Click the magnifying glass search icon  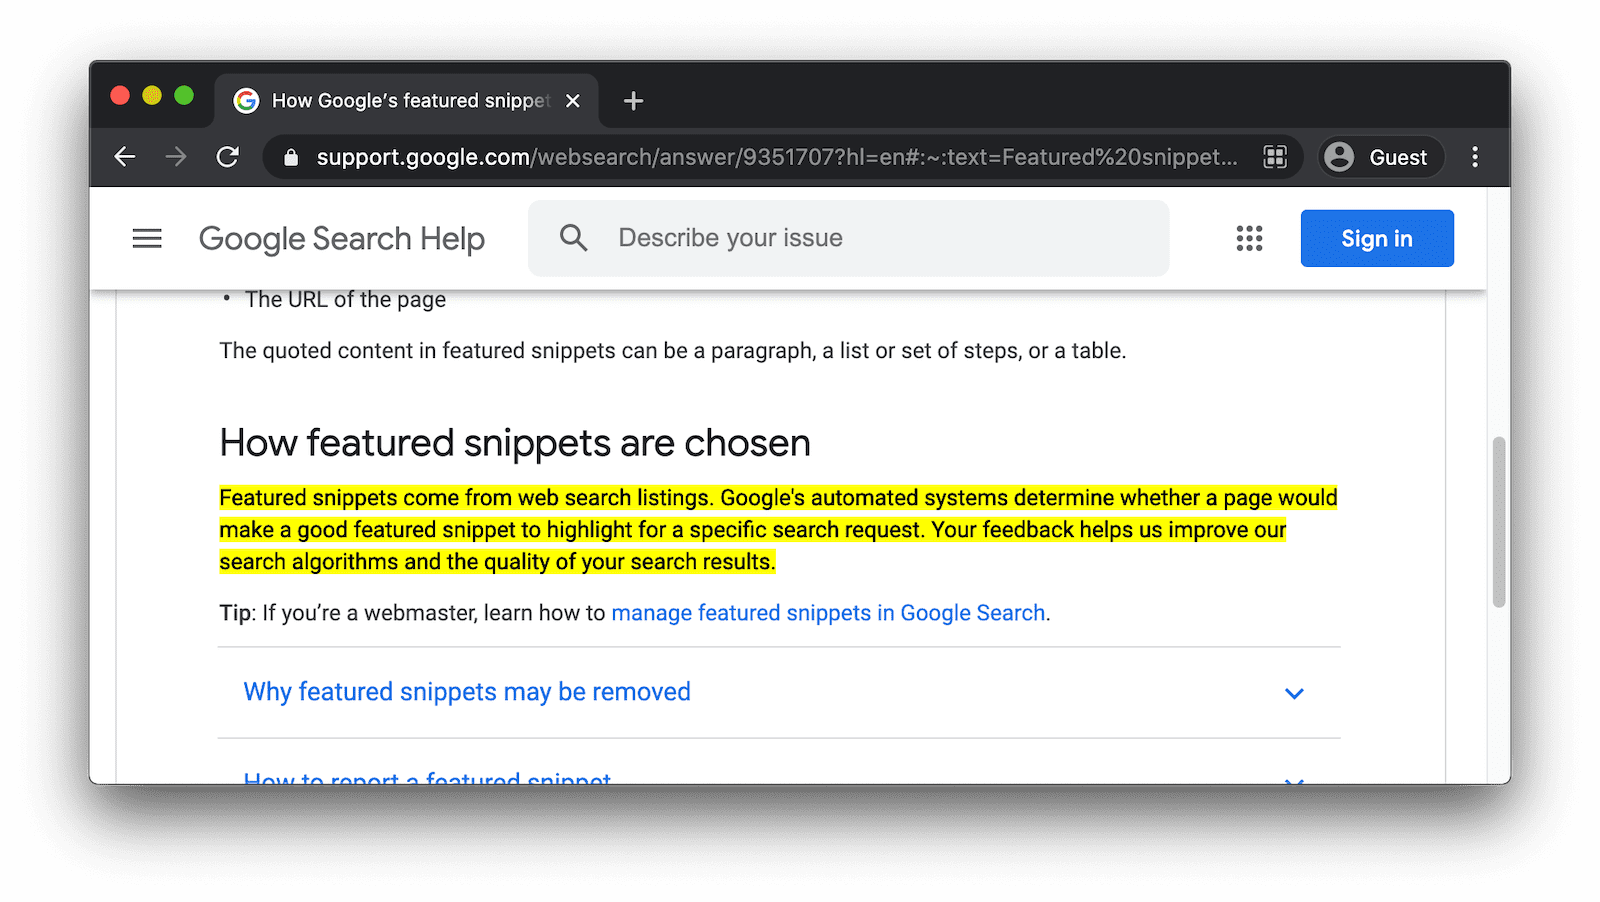(573, 238)
